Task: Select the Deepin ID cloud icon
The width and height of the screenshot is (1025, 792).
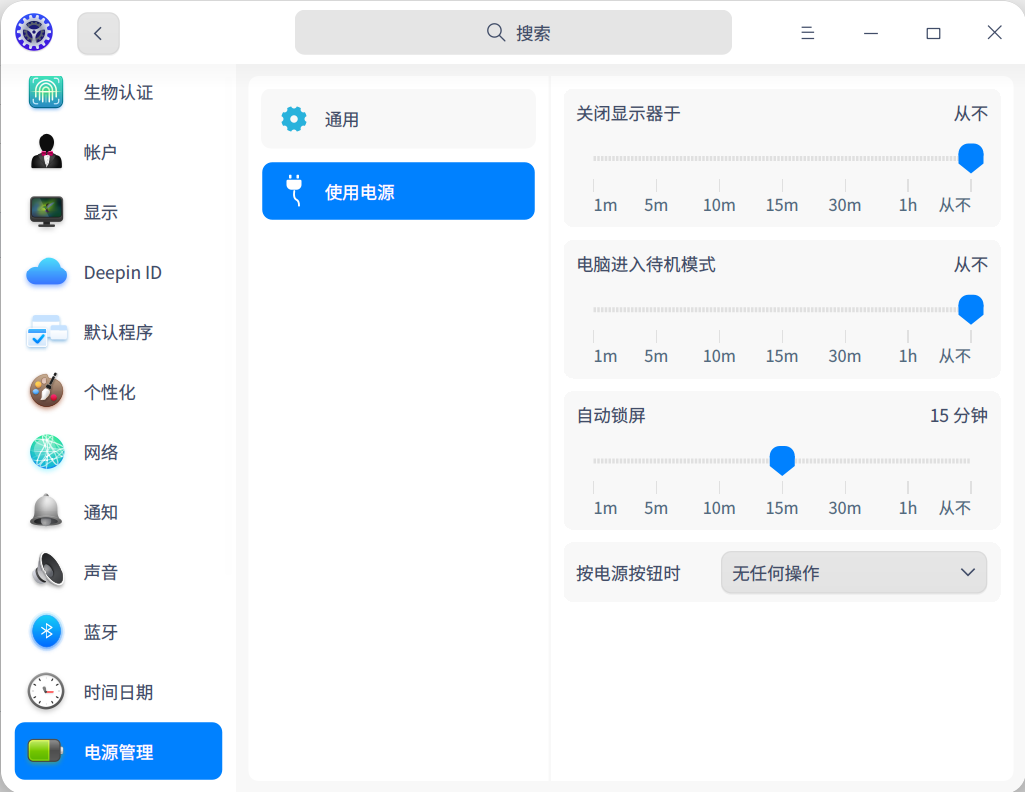Action: point(46,272)
